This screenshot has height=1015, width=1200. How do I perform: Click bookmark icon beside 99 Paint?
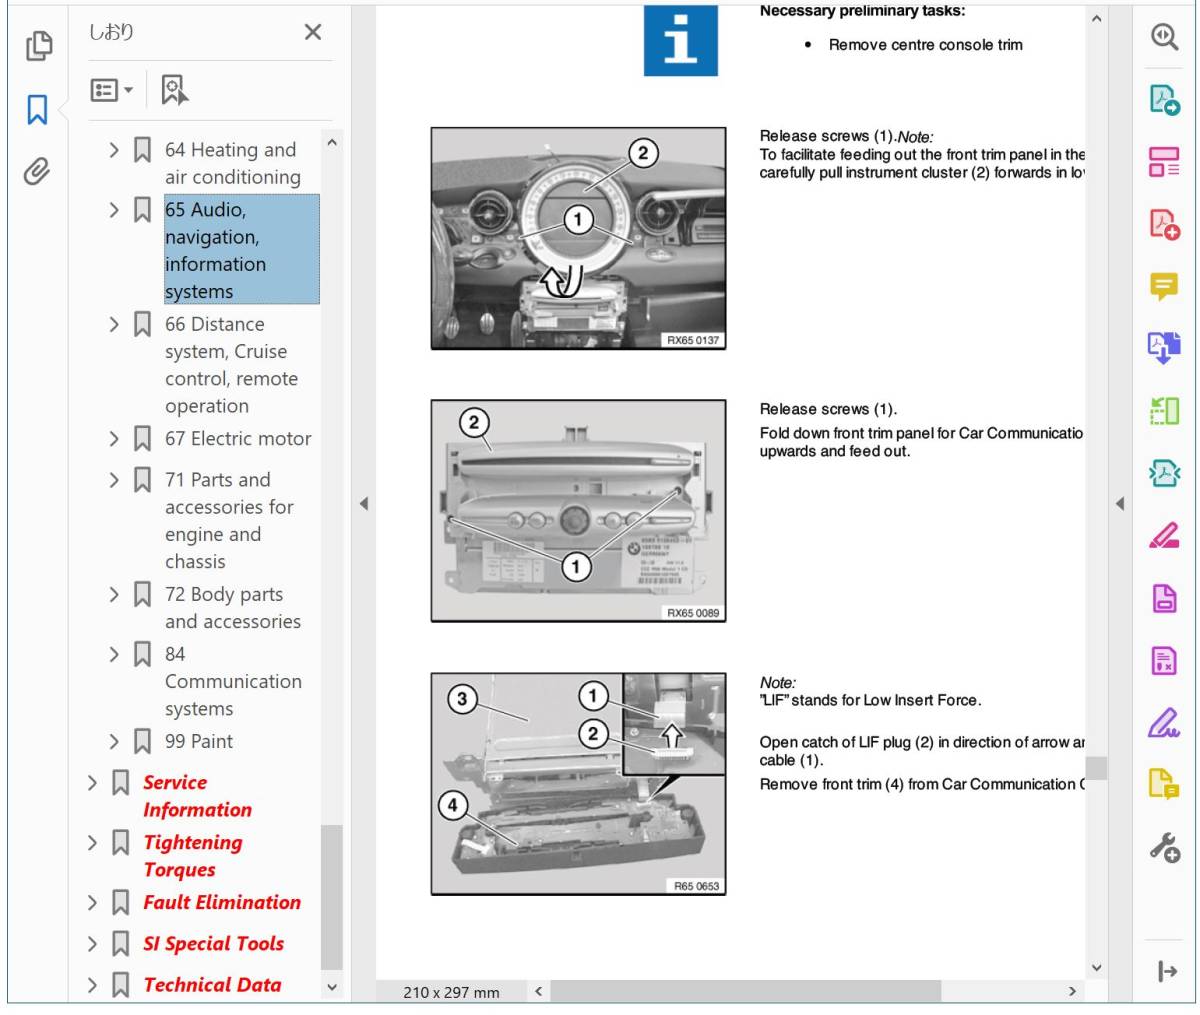point(143,742)
